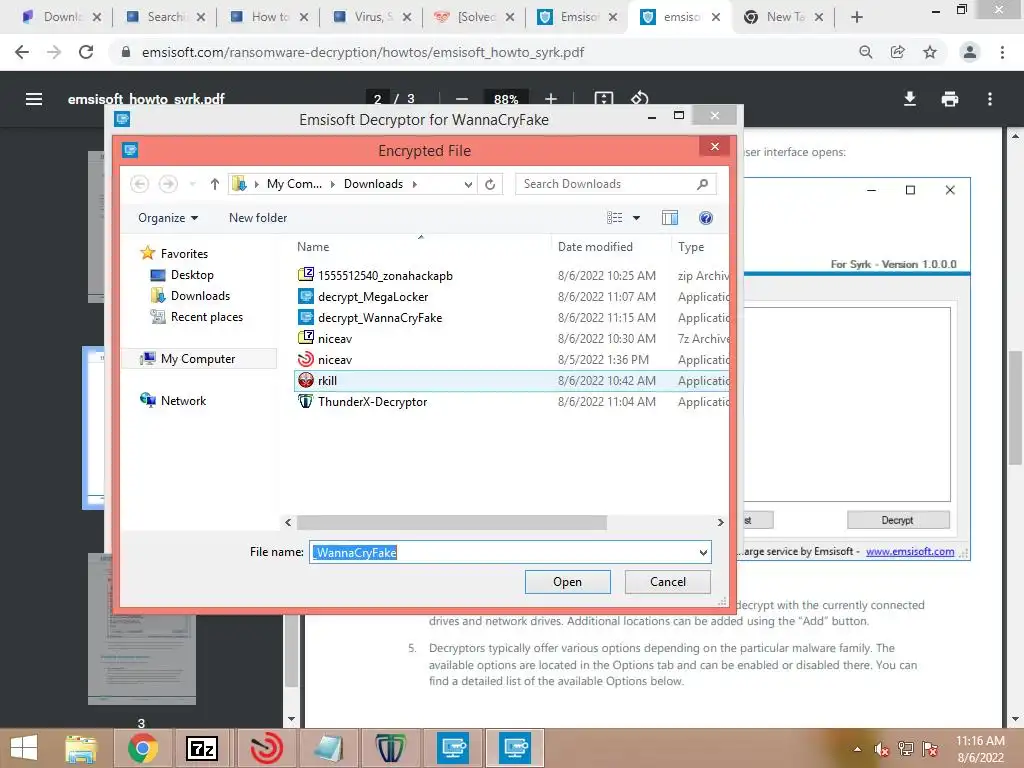
Task: Open Chrome profile avatar
Action: [970, 52]
